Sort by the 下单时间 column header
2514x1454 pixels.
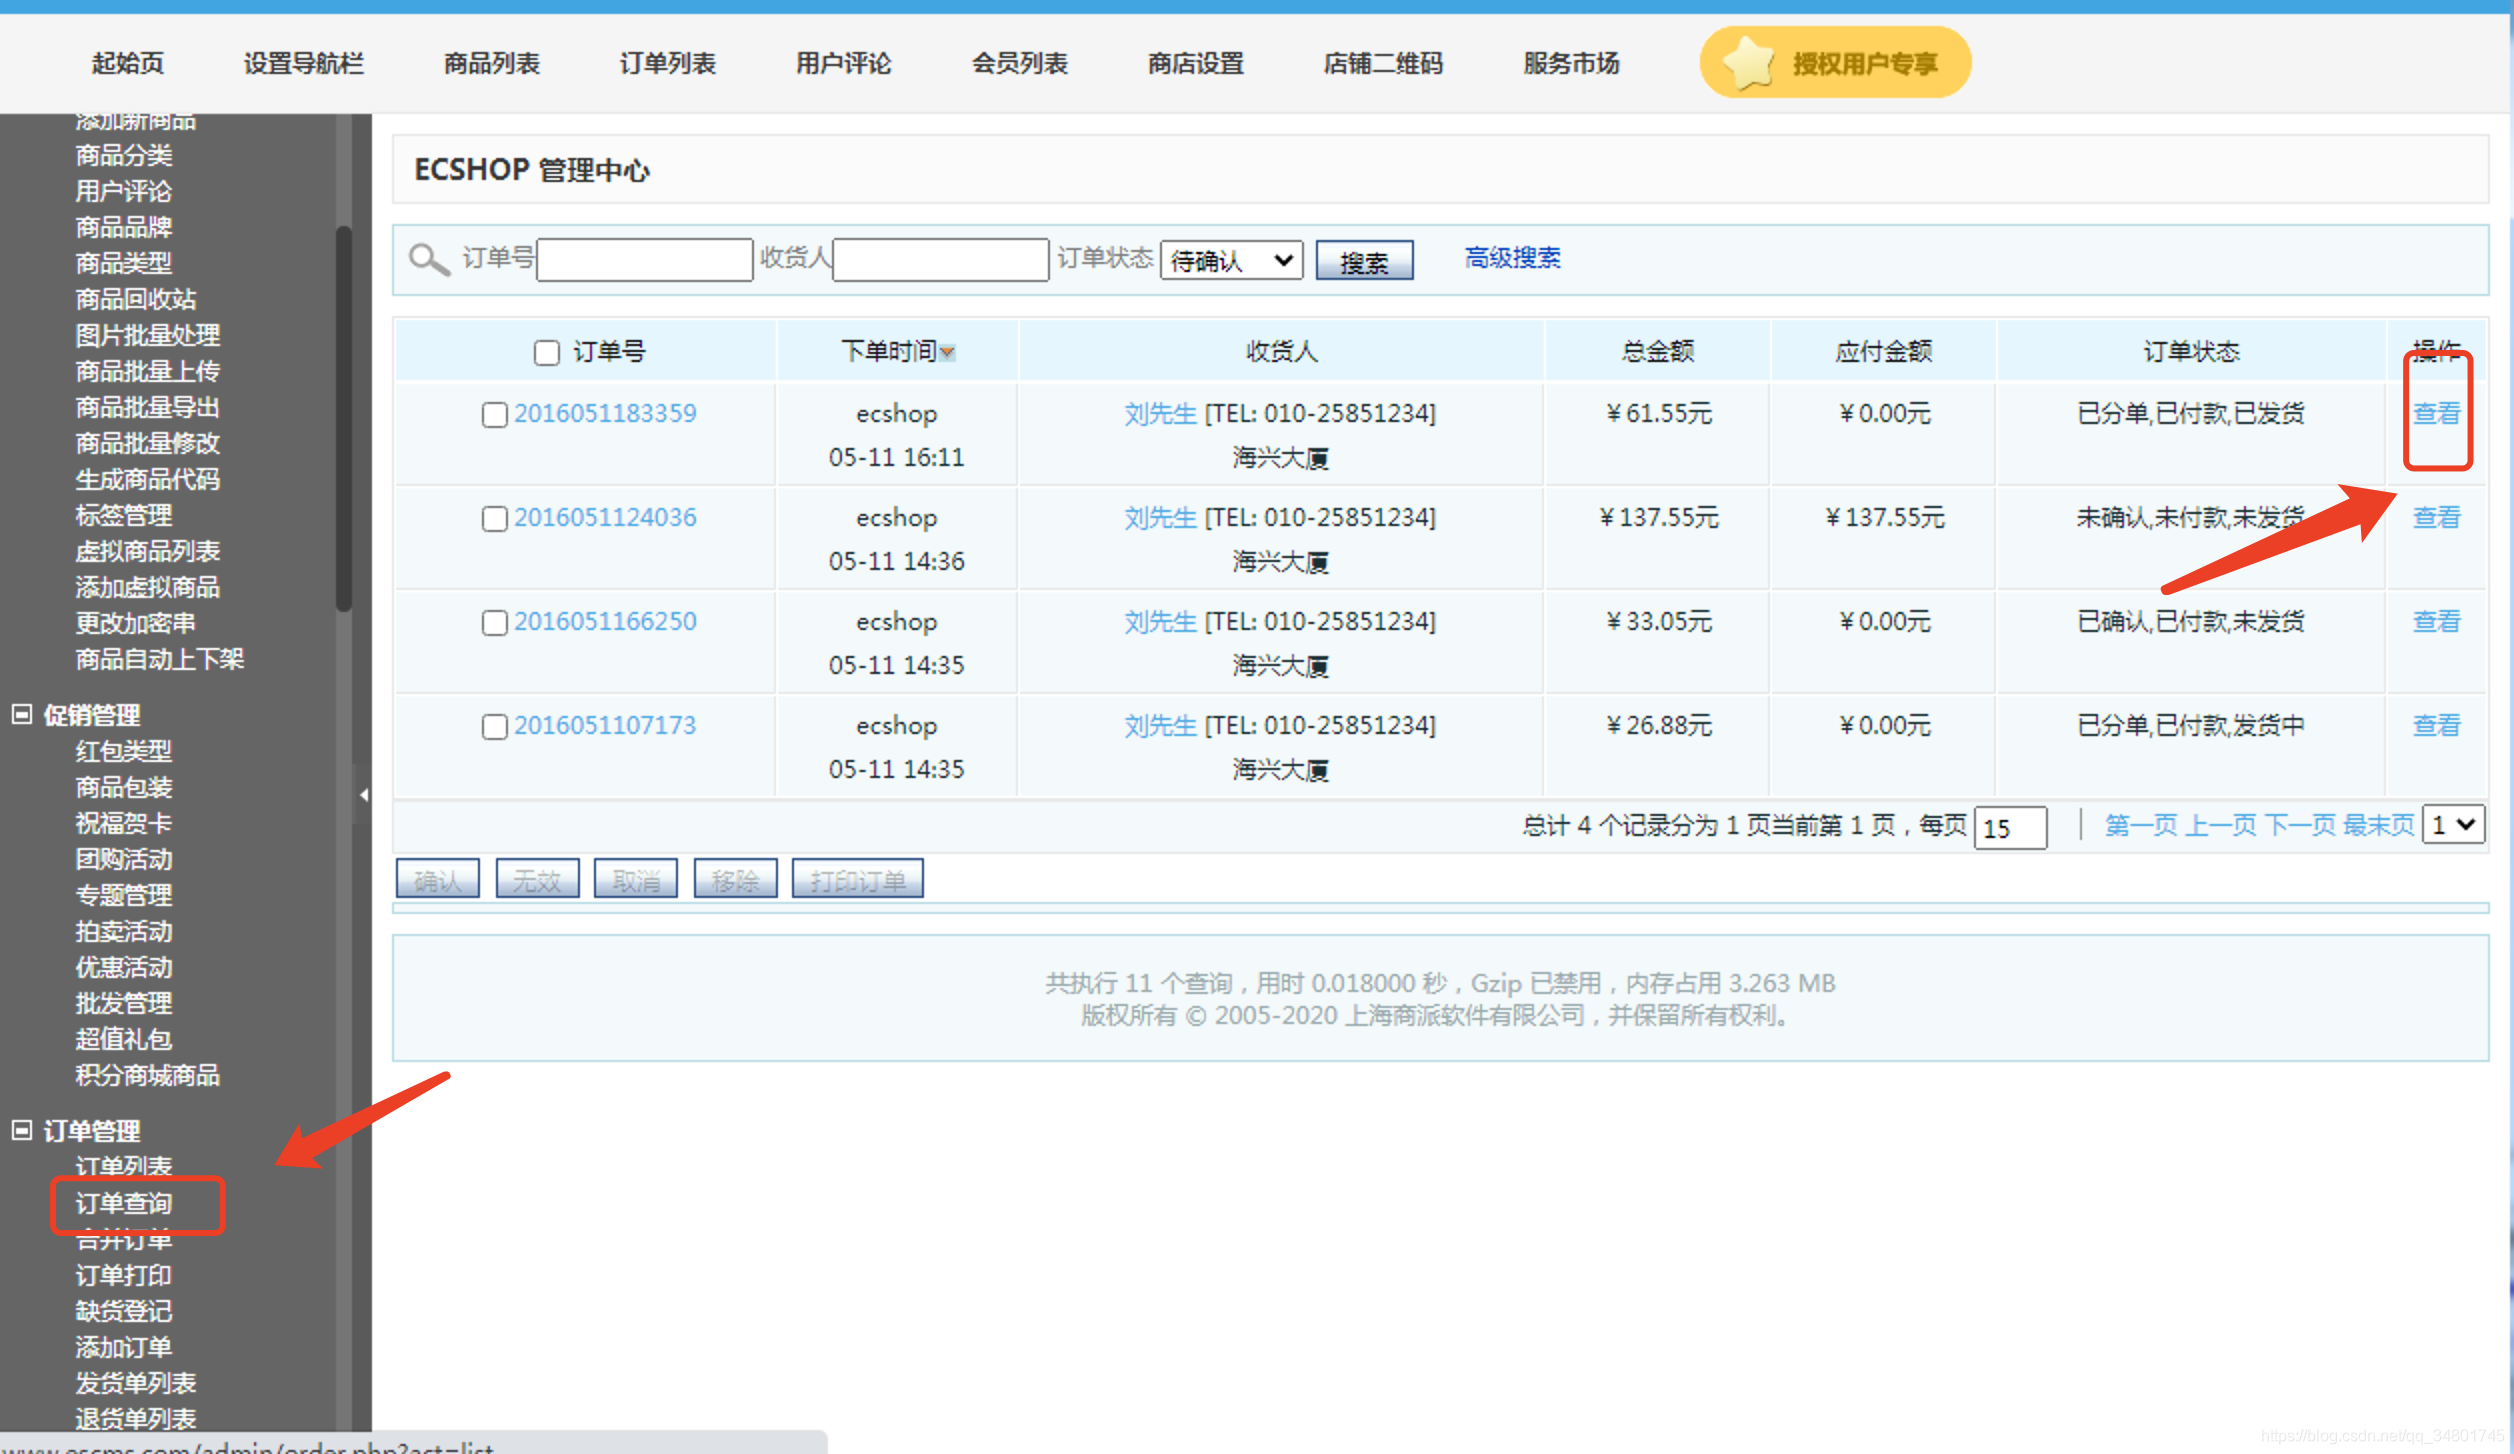[x=888, y=351]
